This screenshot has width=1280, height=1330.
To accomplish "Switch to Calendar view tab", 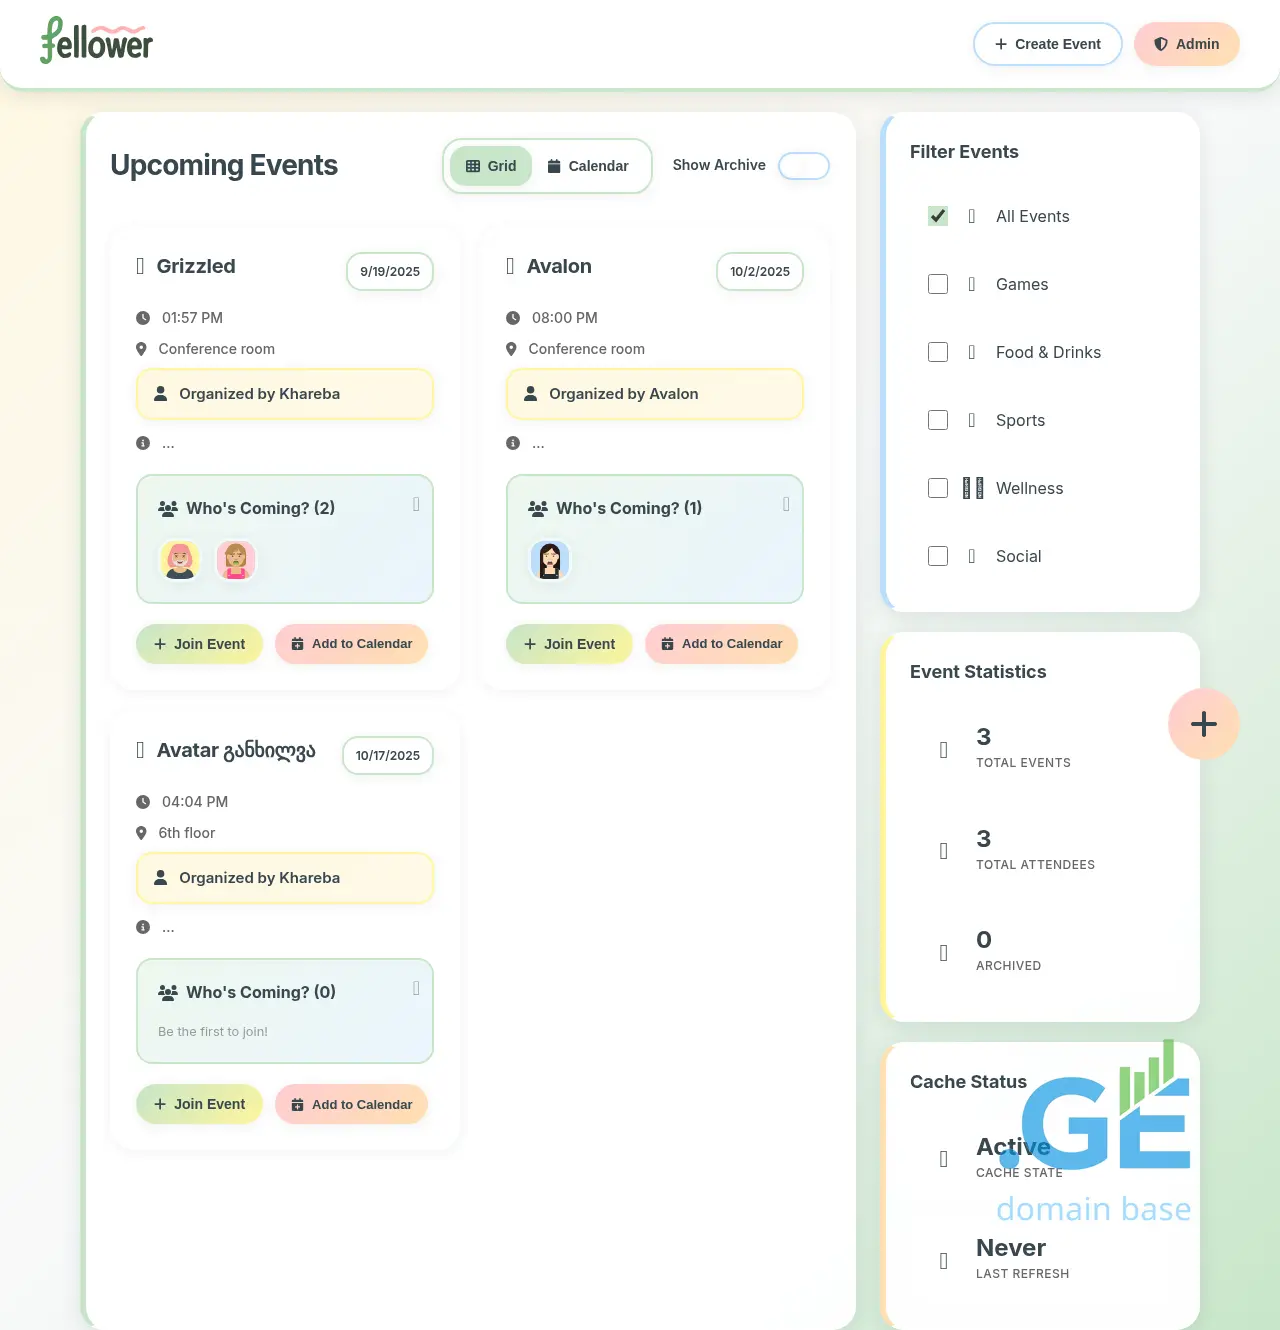I will [x=588, y=166].
